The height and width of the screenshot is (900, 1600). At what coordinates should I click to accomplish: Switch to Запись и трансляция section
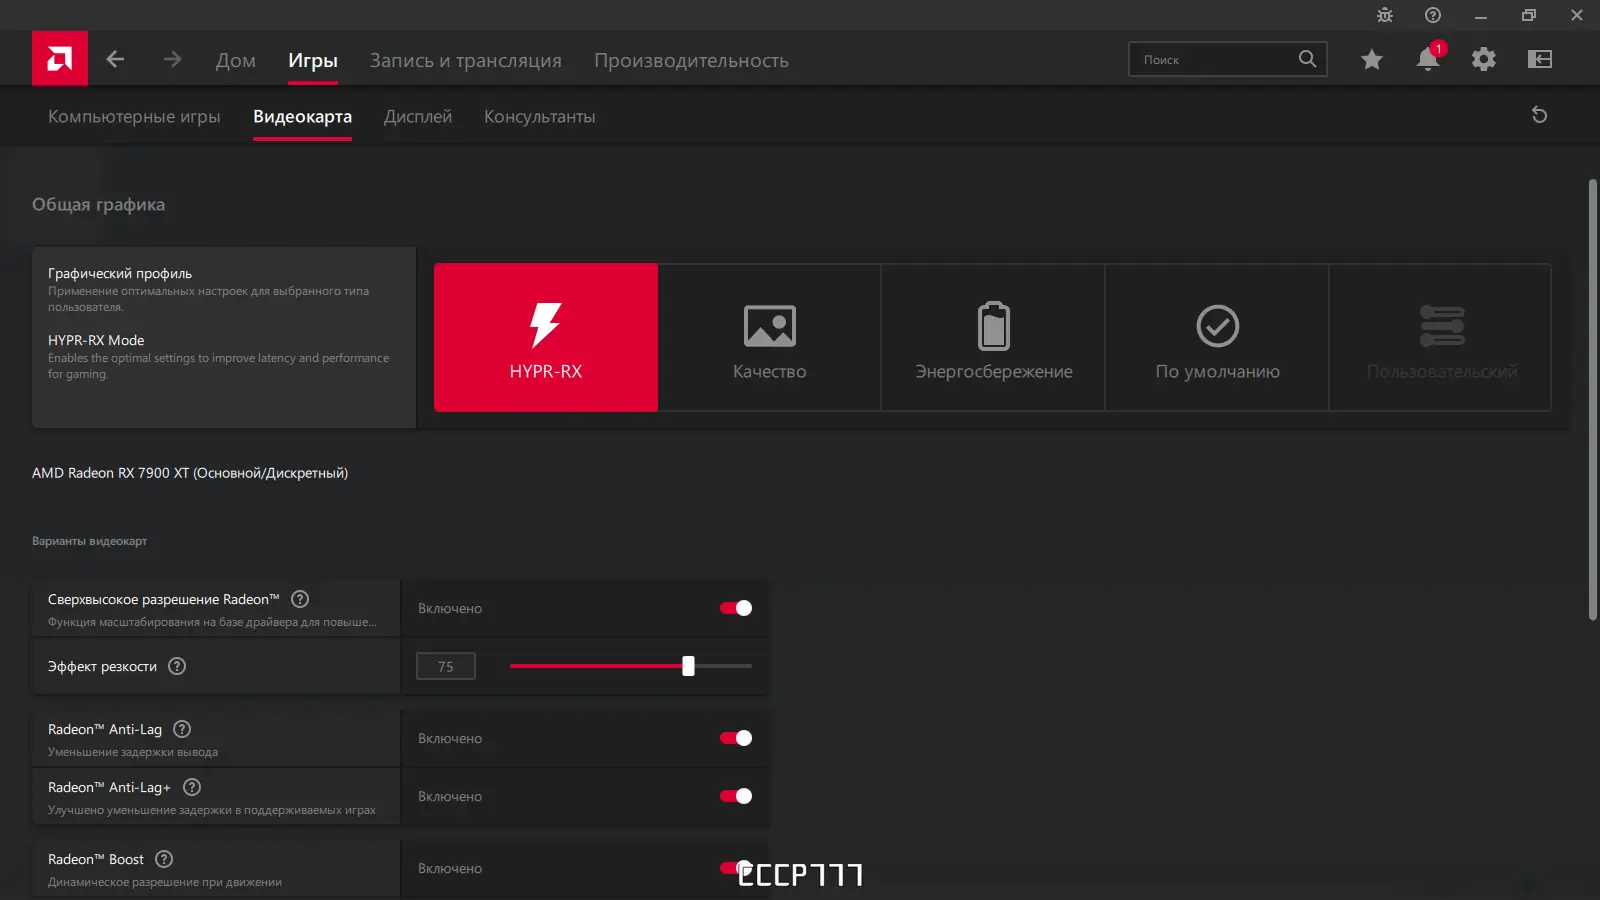pos(466,60)
